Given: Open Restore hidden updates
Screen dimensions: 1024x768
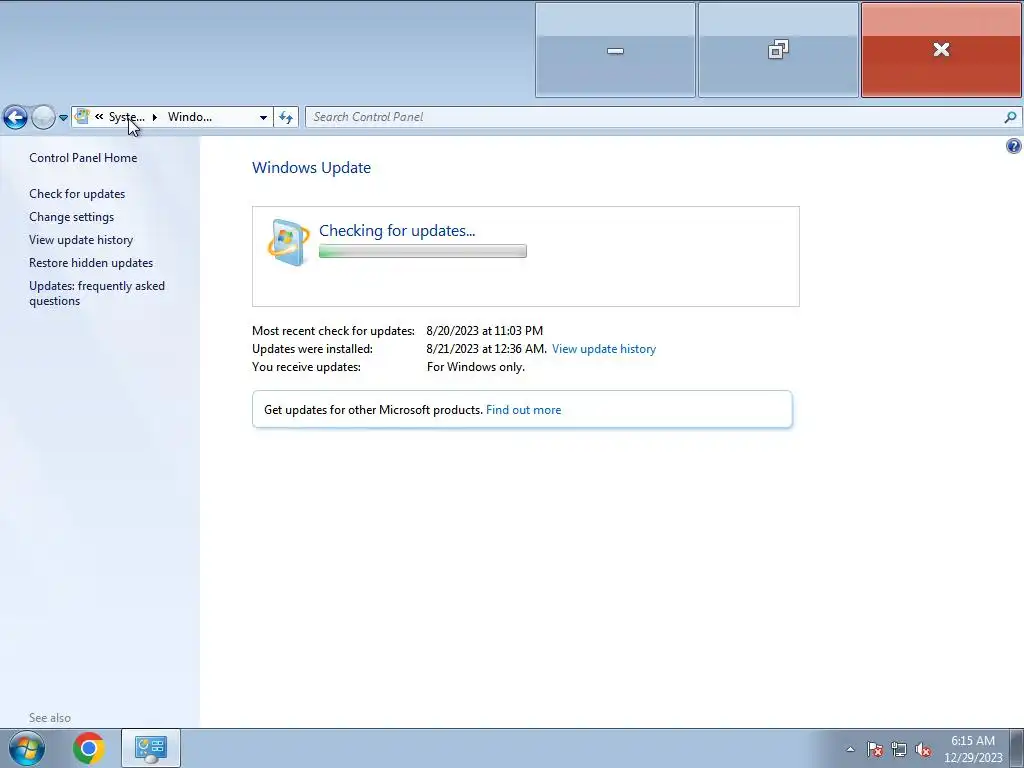Looking at the screenshot, I should click(x=91, y=263).
